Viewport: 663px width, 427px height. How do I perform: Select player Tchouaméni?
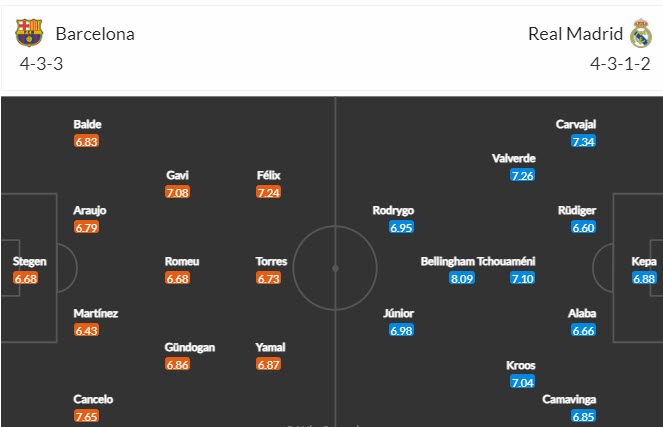pyautogui.click(x=507, y=262)
